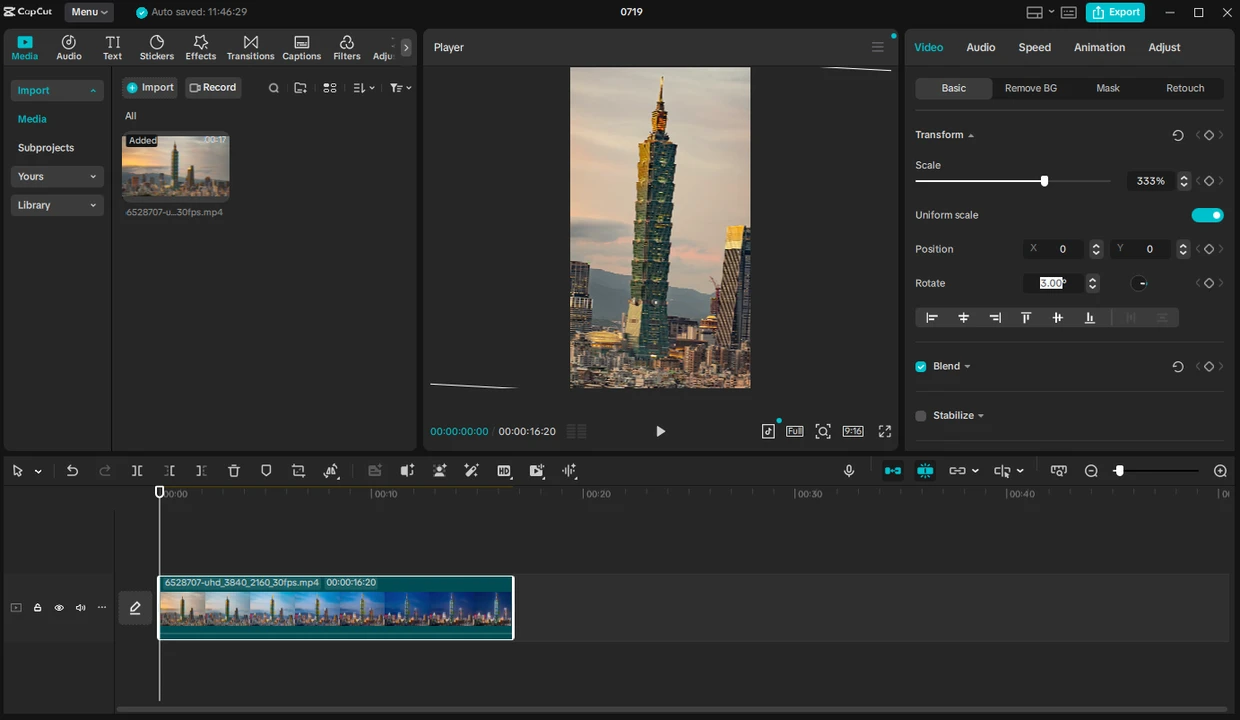Switch to the Speed tab
The width and height of the screenshot is (1240, 720).
[x=1034, y=47]
